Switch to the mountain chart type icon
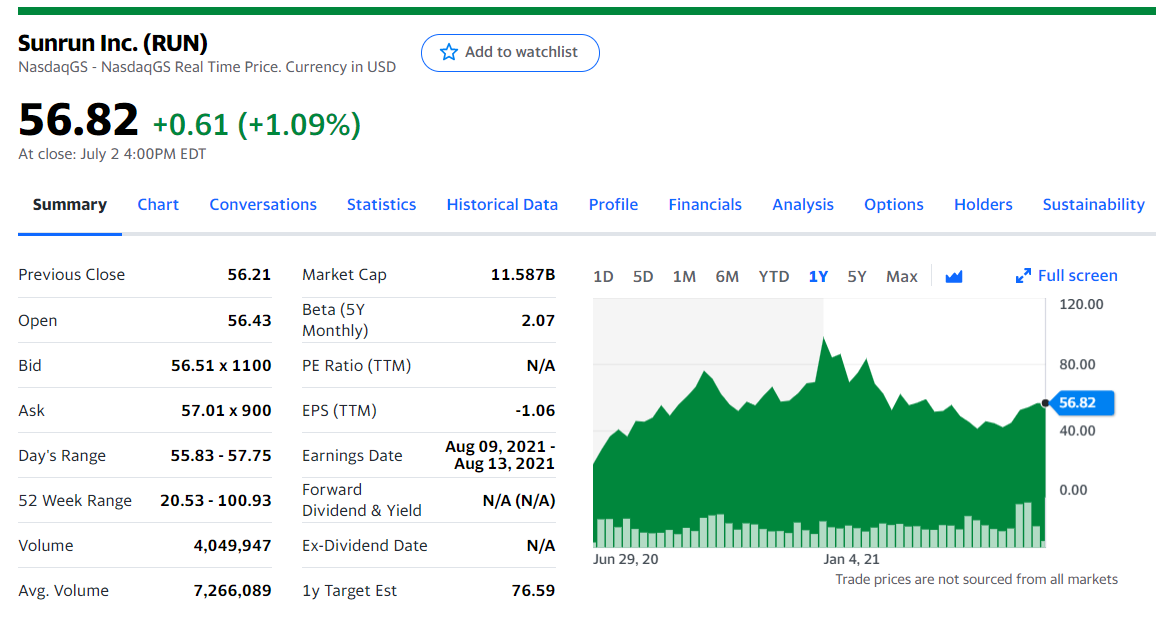Screen dimensions: 1156x638 (x=953, y=276)
